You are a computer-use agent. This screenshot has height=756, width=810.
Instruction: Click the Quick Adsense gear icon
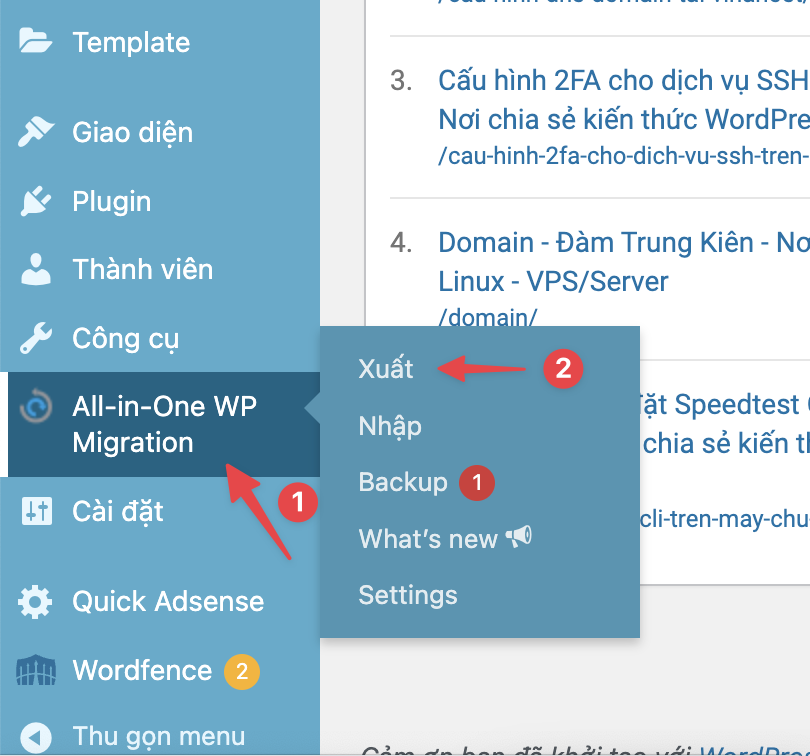pyautogui.click(x=35, y=602)
